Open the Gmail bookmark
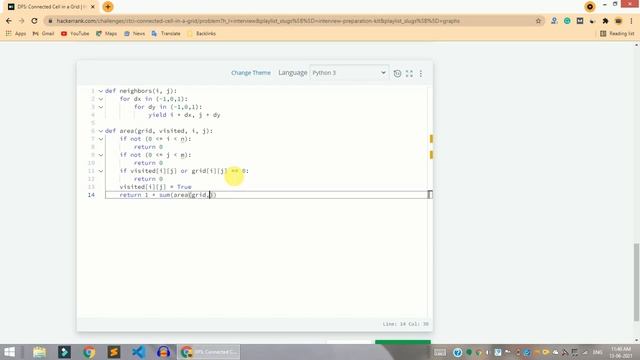The image size is (640, 360). 43,33
